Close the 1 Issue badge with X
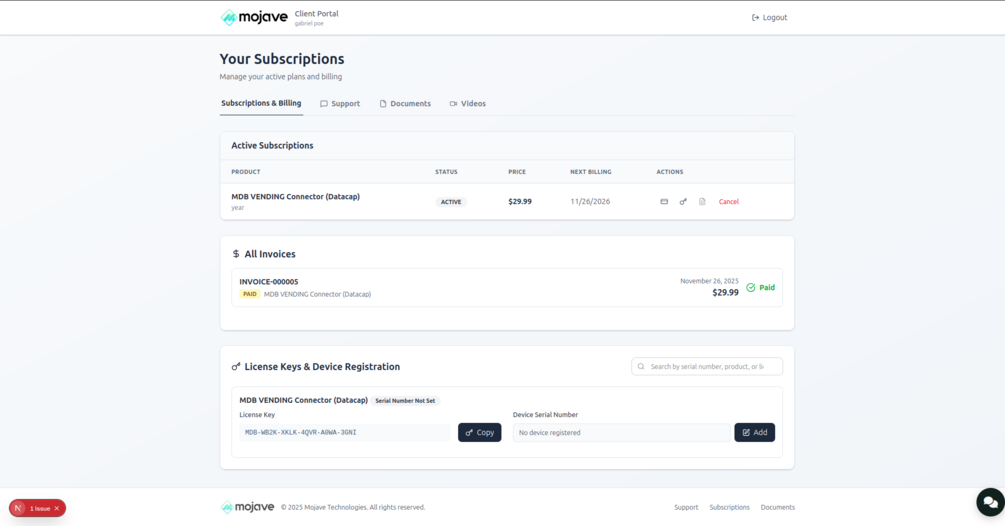The height and width of the screenshot is (526, 1005). 57,509
